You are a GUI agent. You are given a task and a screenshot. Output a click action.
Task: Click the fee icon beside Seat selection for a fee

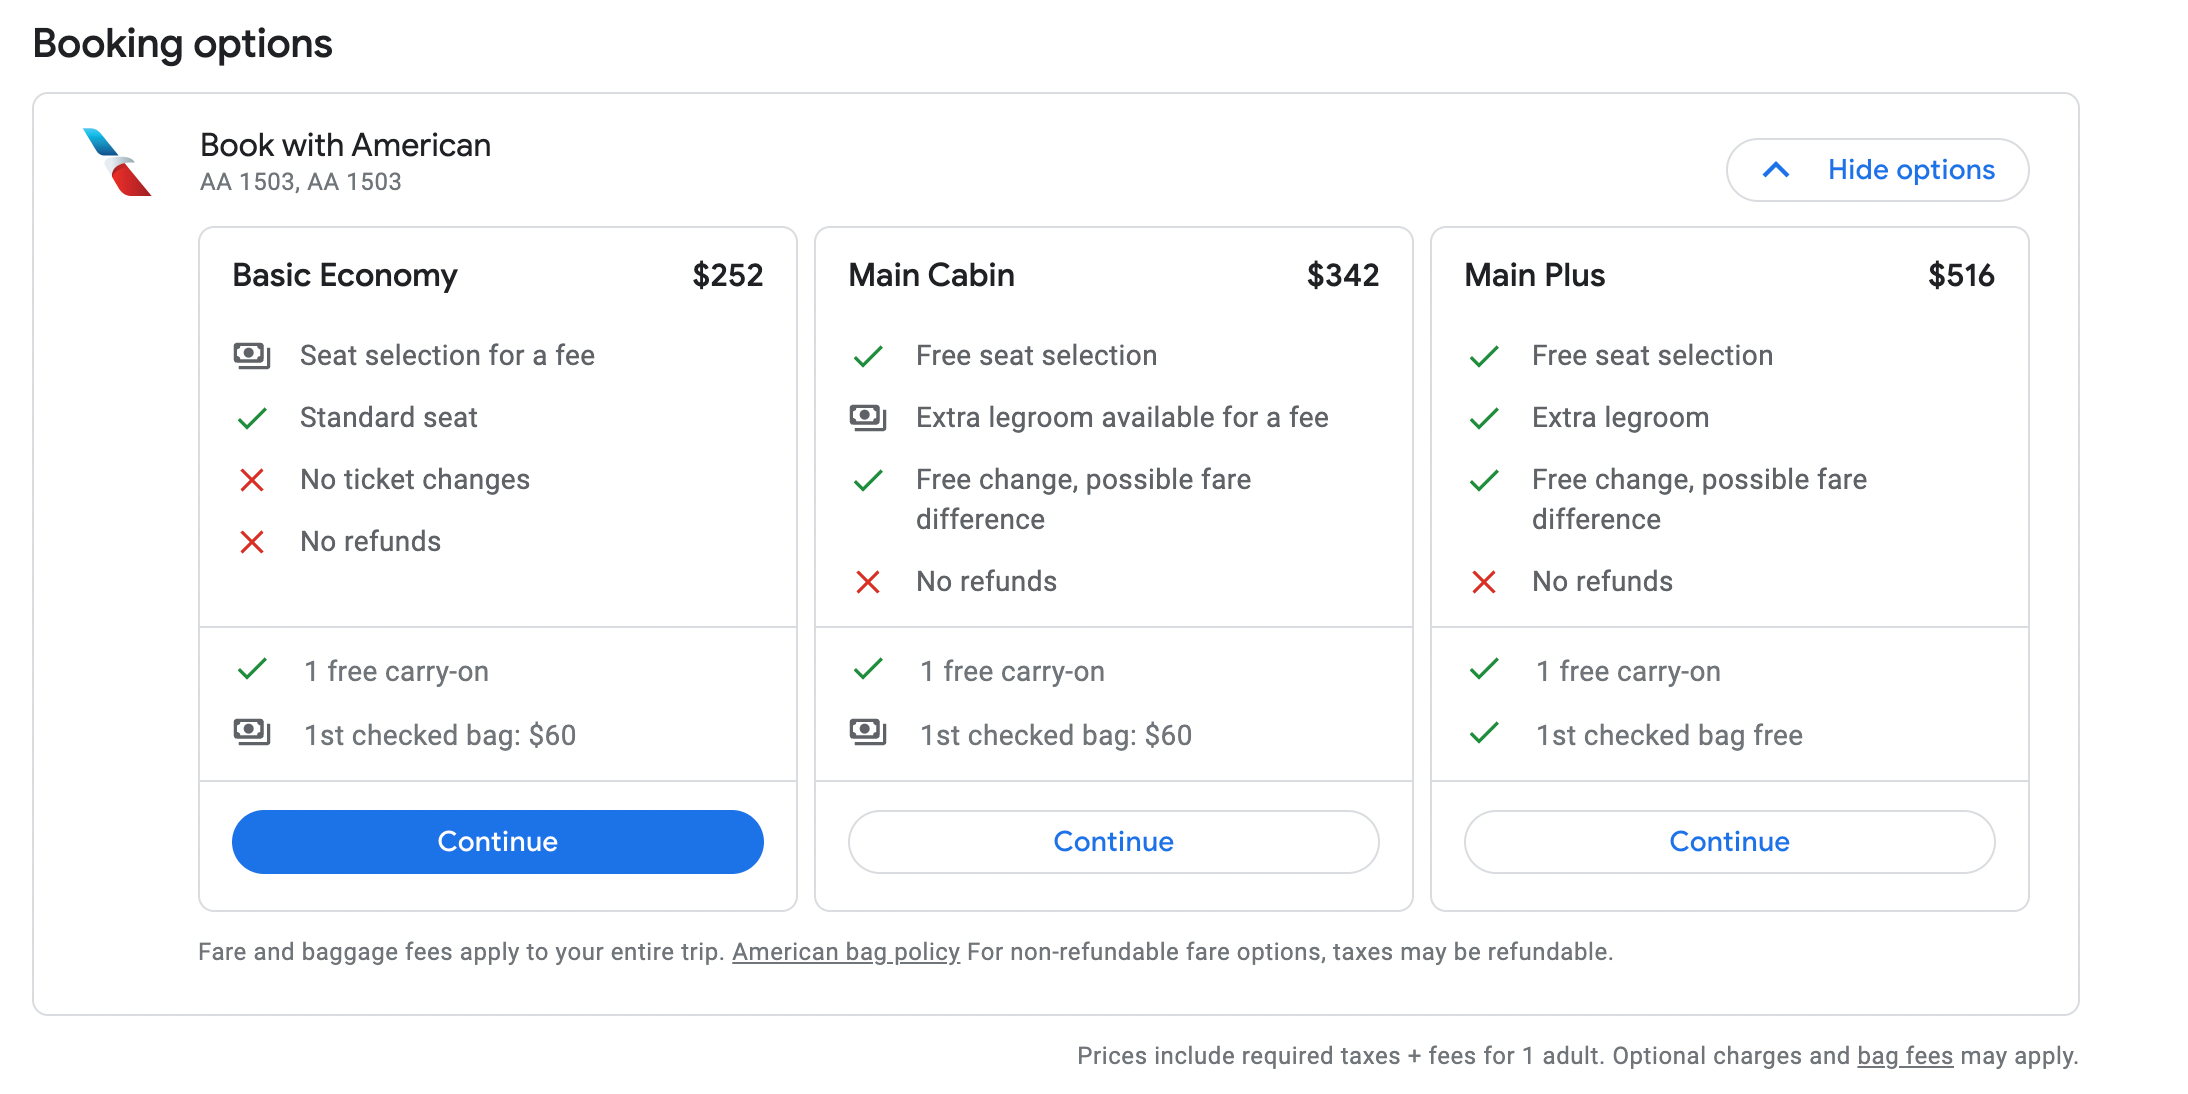click(x=252, y=355)
